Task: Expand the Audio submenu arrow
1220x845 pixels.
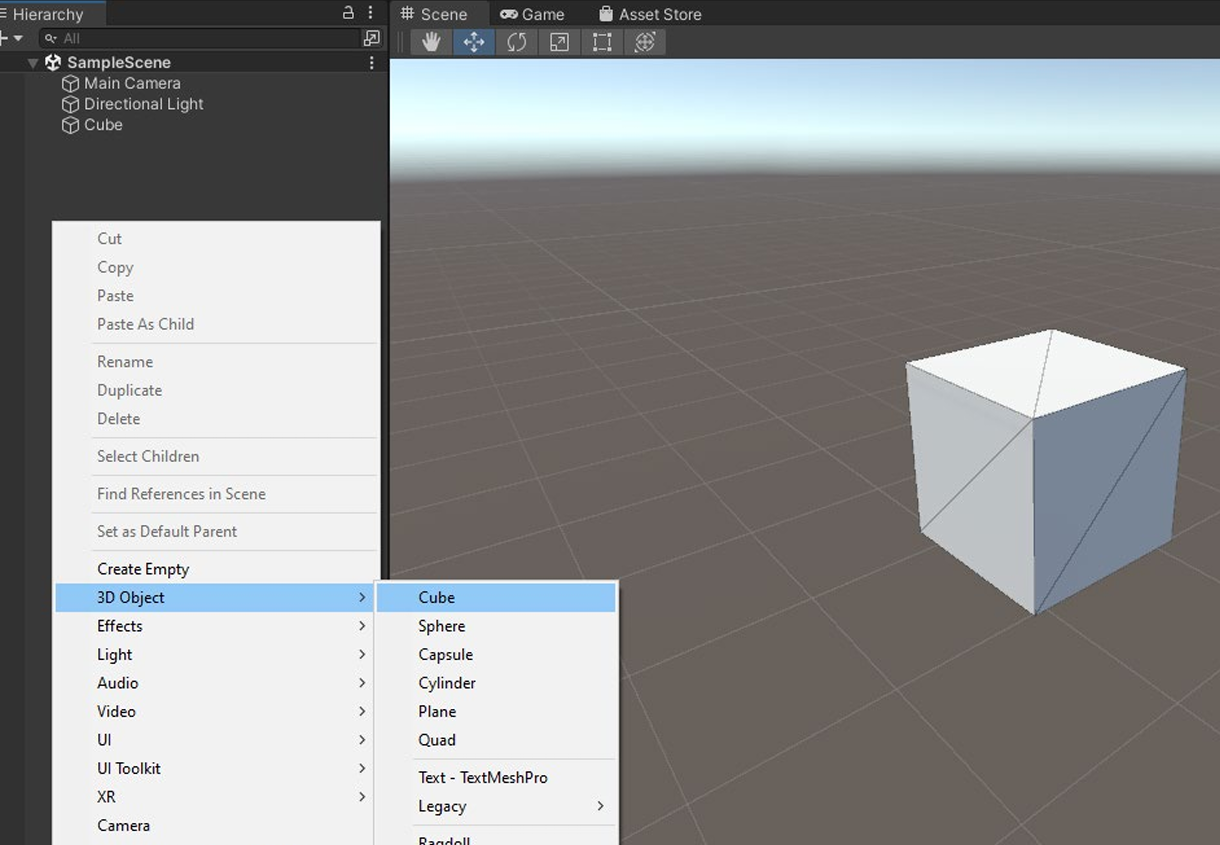Action: [x=362, y=683]
